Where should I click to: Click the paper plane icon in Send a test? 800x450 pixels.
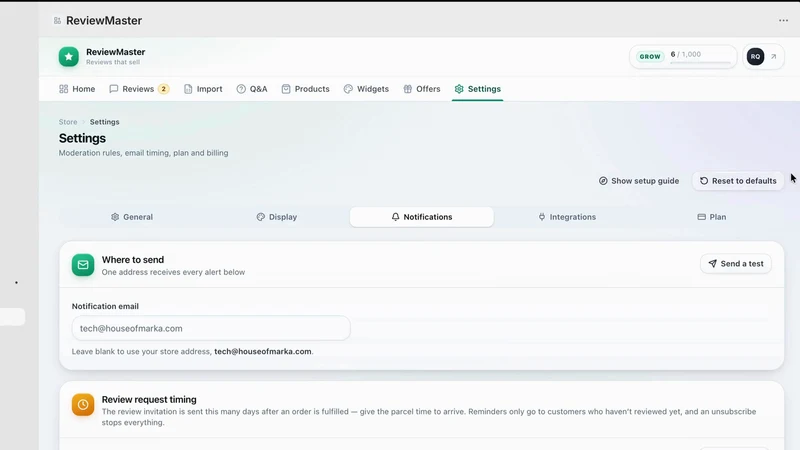[x=712, y=263]
